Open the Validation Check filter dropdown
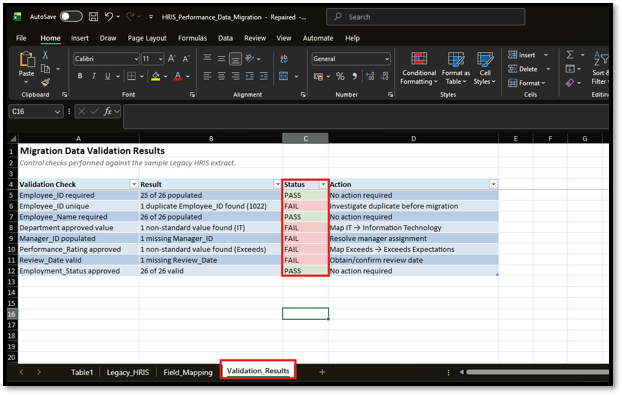 point(134,184)
